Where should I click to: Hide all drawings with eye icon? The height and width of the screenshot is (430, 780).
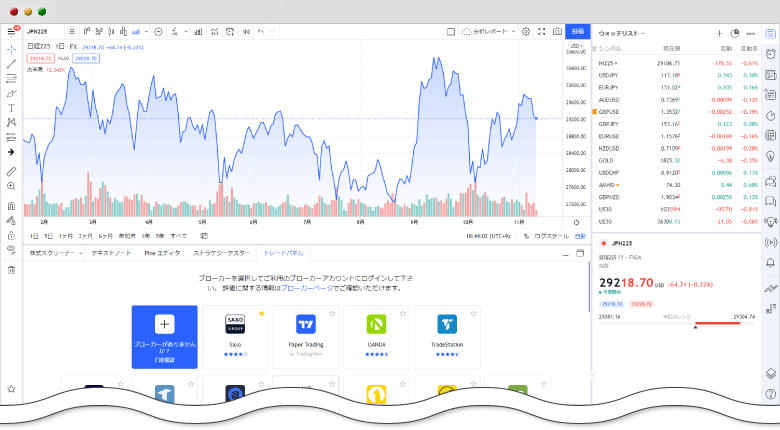coord(11,250)
